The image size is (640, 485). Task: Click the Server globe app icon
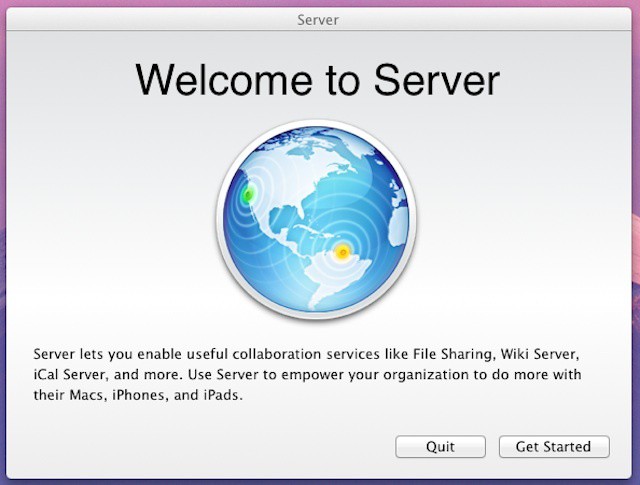click(318, 222)
